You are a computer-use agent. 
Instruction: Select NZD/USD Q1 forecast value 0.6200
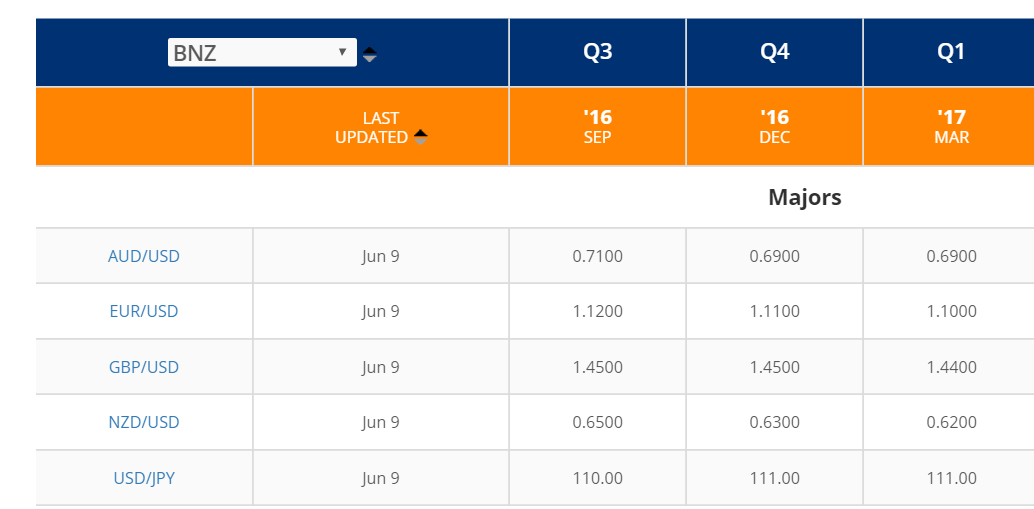coord(952,422)
